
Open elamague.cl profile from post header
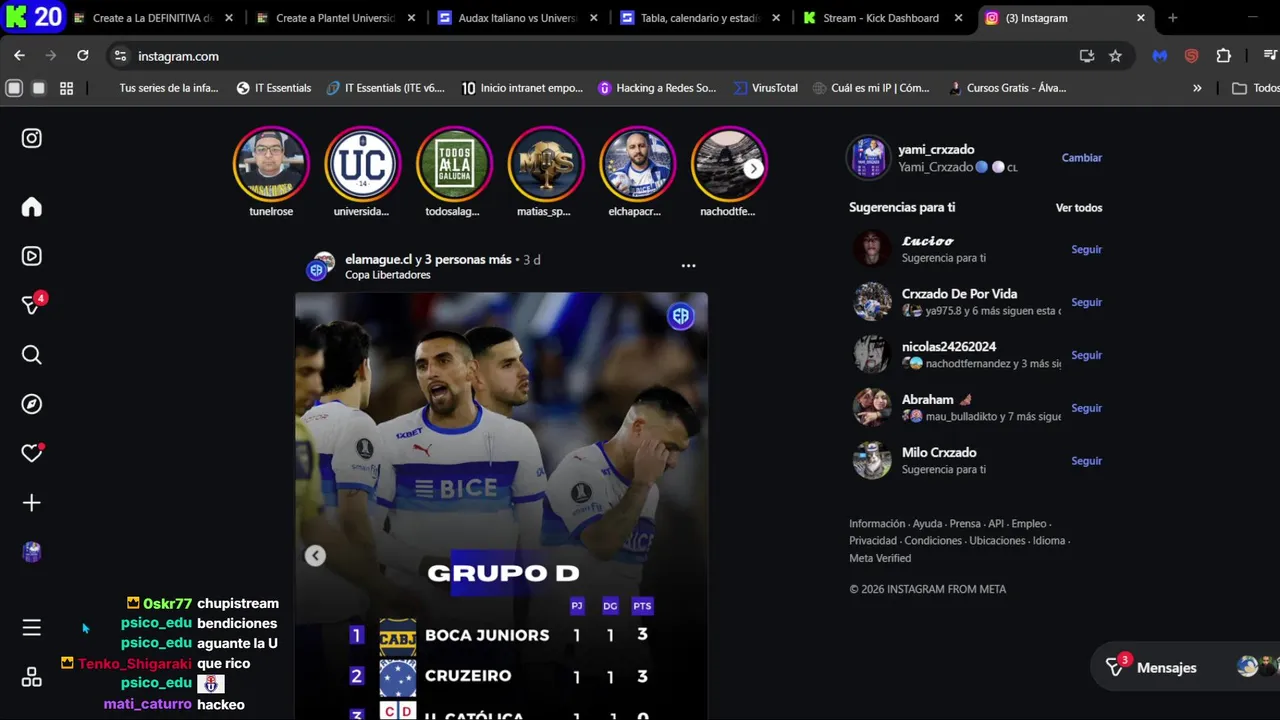pos(378,259)
